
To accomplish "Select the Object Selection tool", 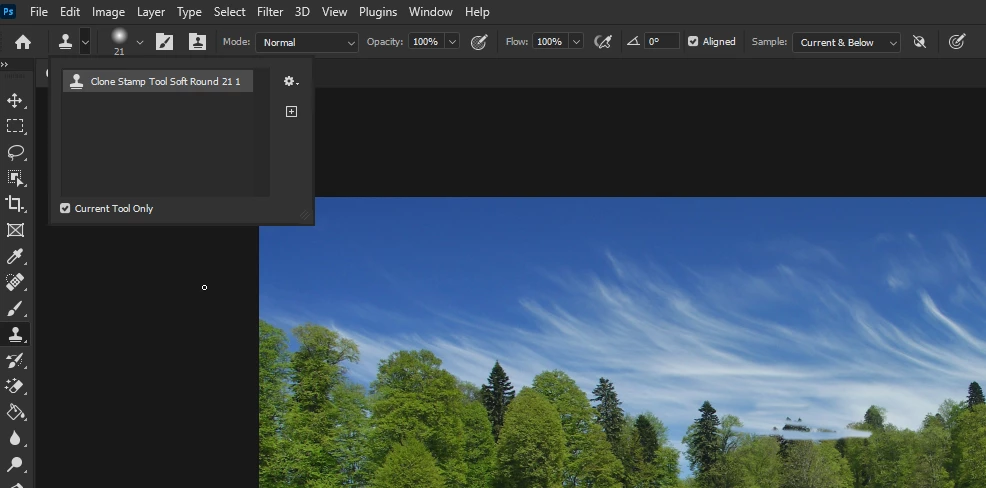I will [15, 178].
